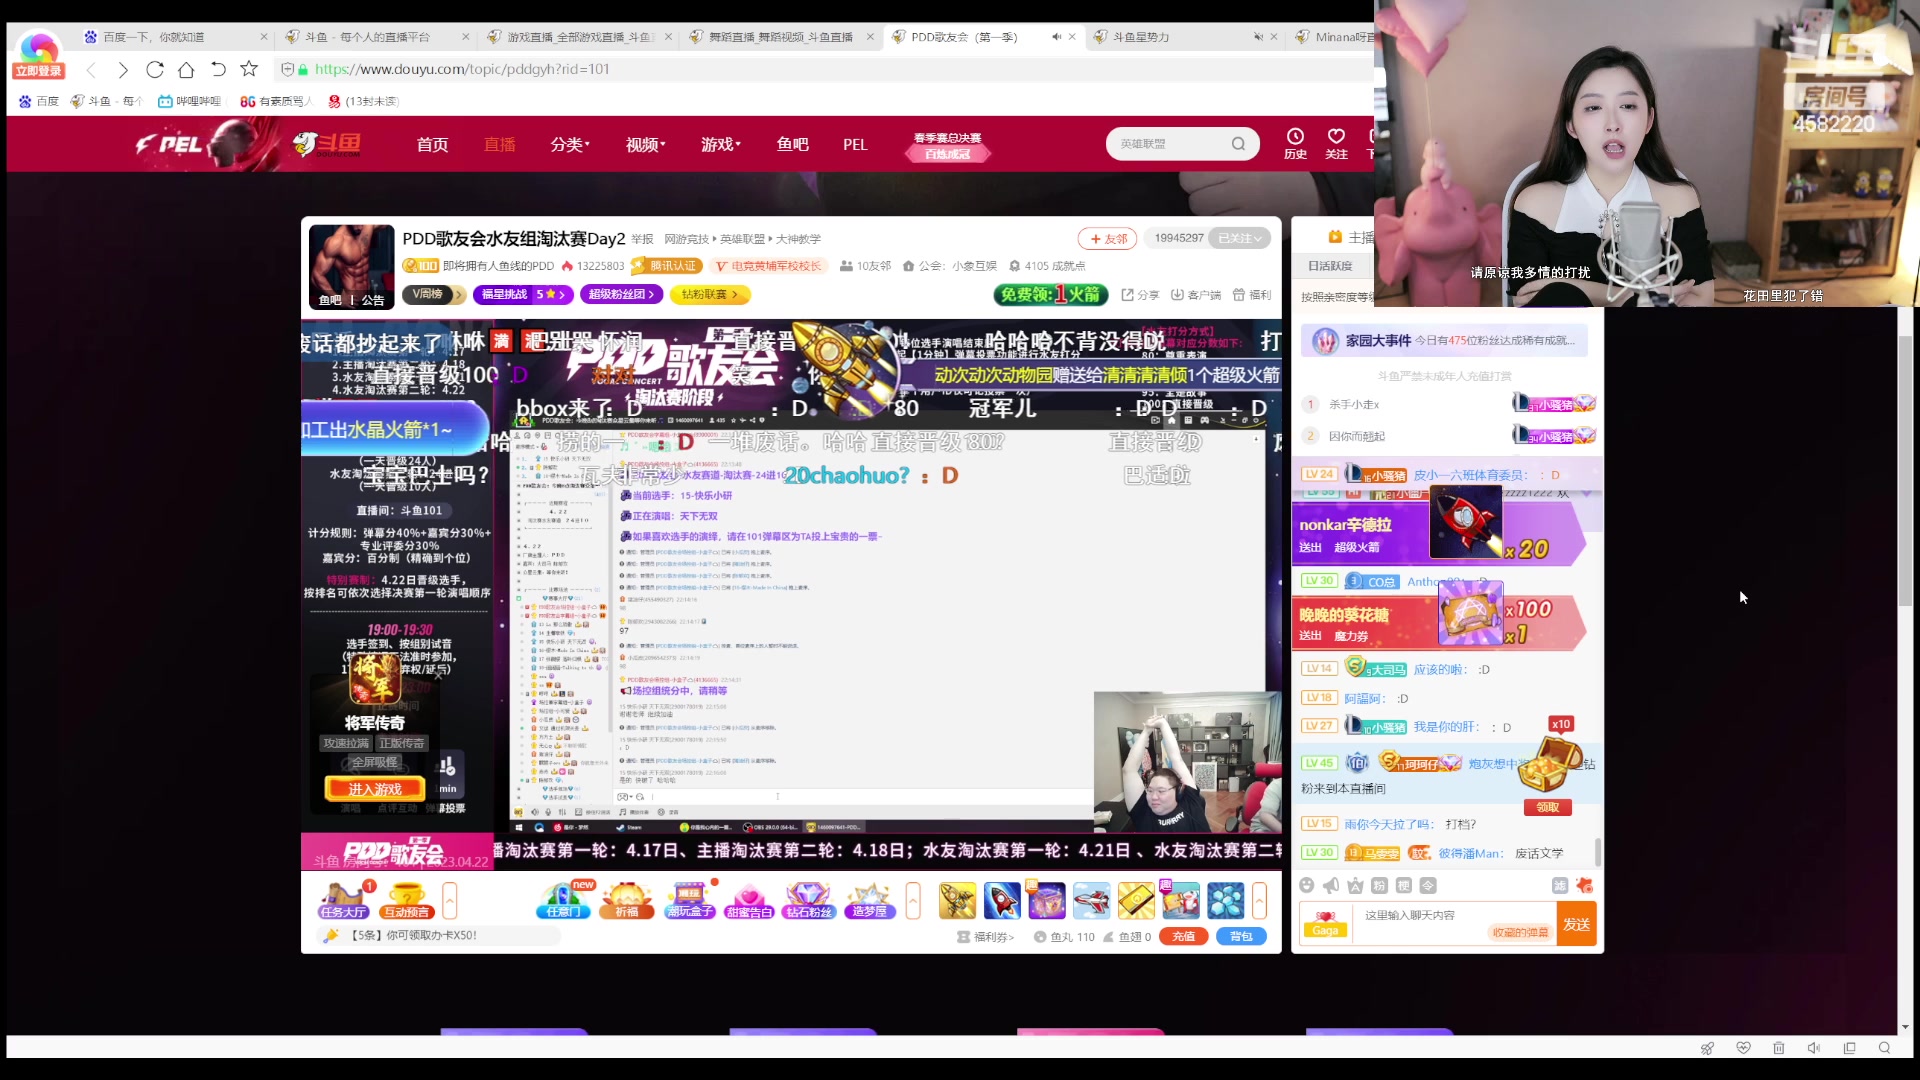Viewport: 1920px width, 1080px height.
Task: Open the 任务大厅 task hall icon
Action: click(x=343, y=900)
